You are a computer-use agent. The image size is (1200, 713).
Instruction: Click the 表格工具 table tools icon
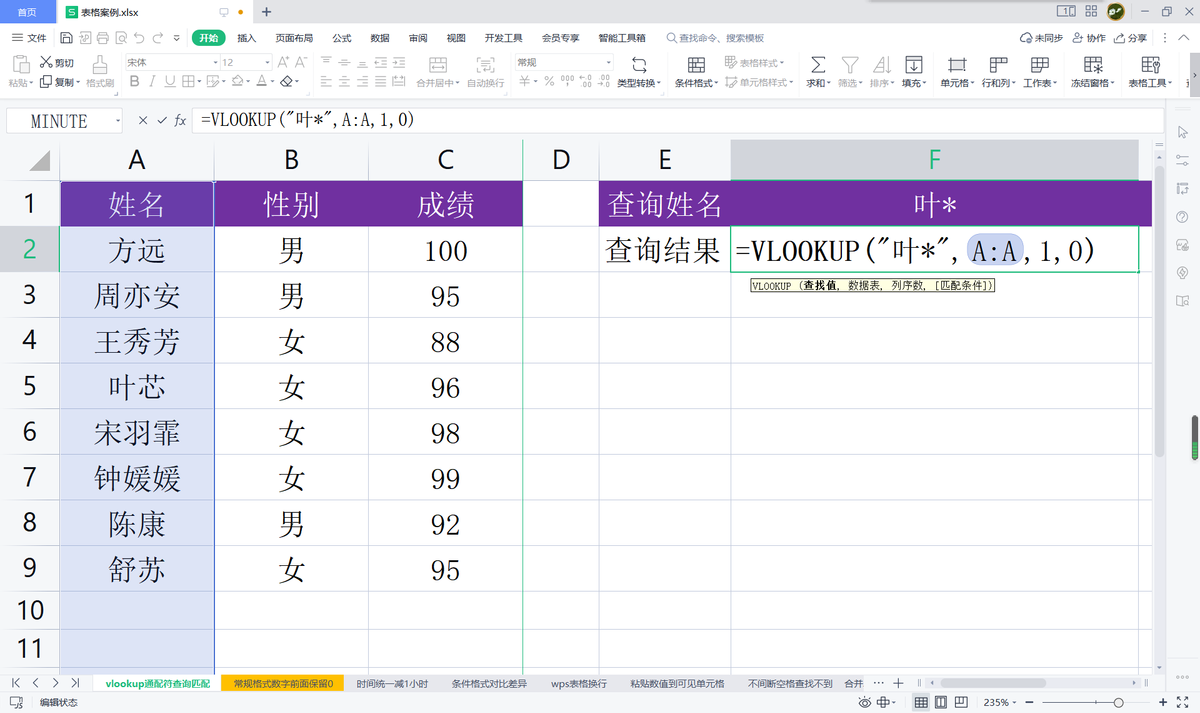[x=1150, y=64]
